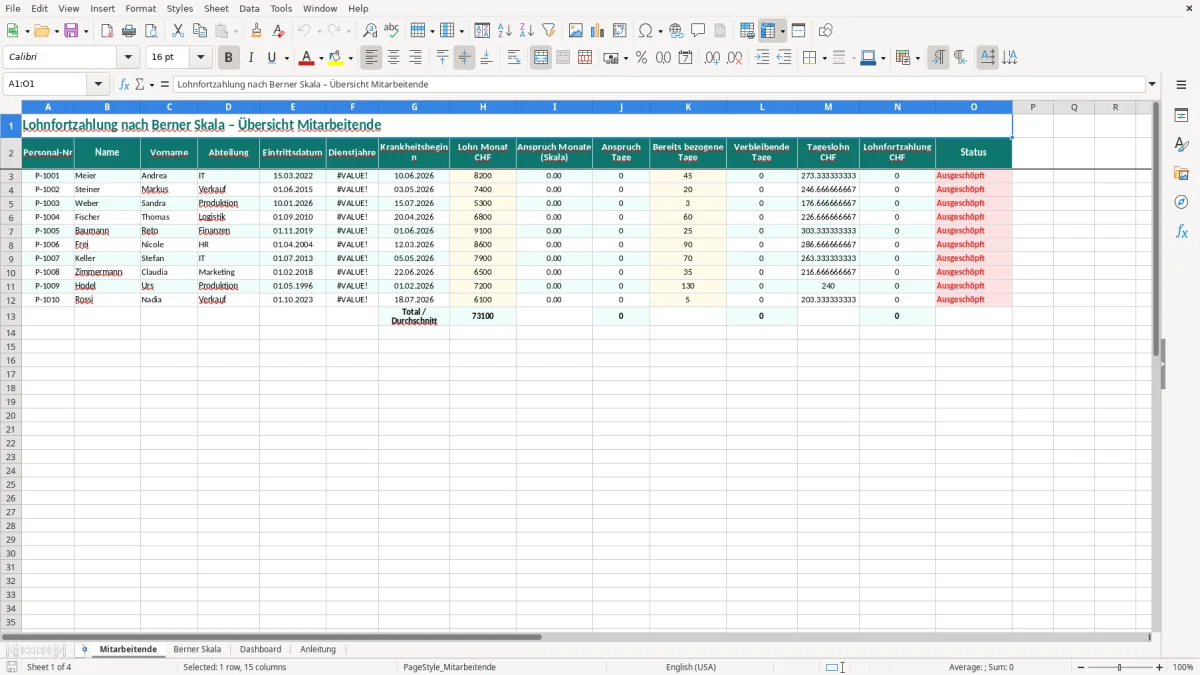Click the zoom slider handle
Viewport: 1200px width, 675px height.
[1120, 667]
